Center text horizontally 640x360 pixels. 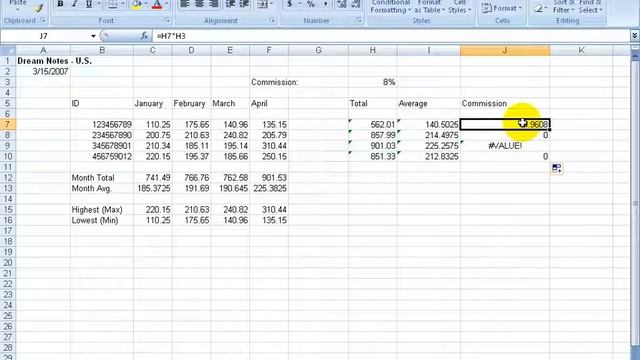click(199, 4)
